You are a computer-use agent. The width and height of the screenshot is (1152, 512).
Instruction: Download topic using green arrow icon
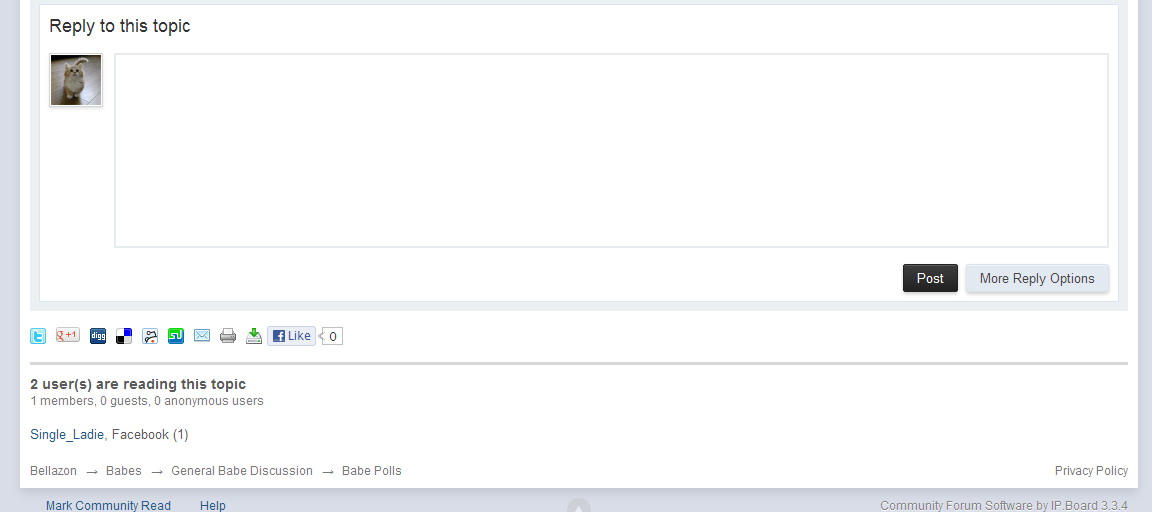(x=254, y=336)
